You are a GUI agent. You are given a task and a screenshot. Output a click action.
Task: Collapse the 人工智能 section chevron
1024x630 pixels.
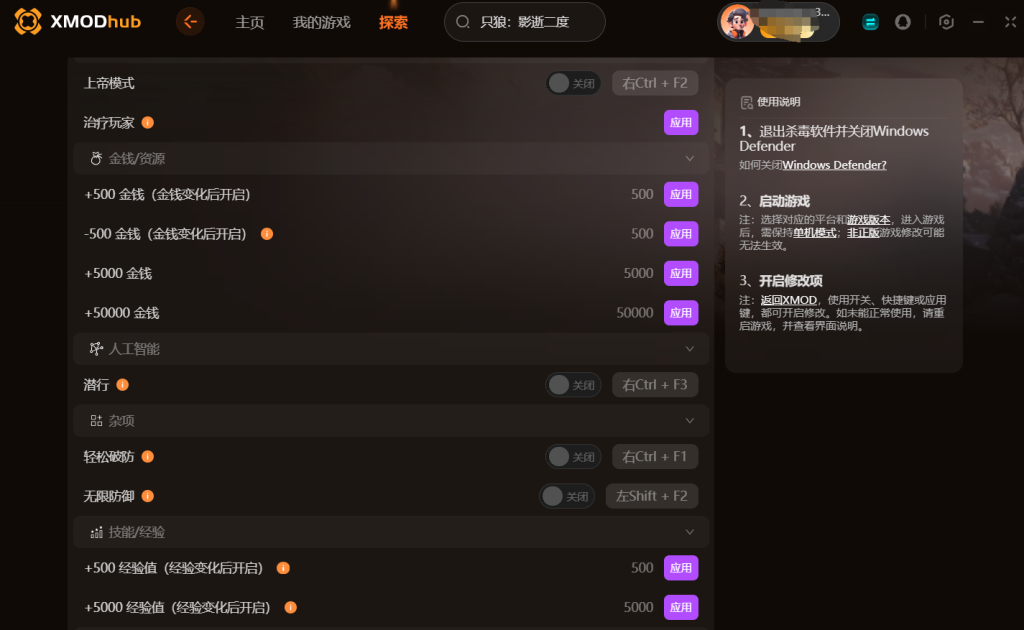point(690,349)
